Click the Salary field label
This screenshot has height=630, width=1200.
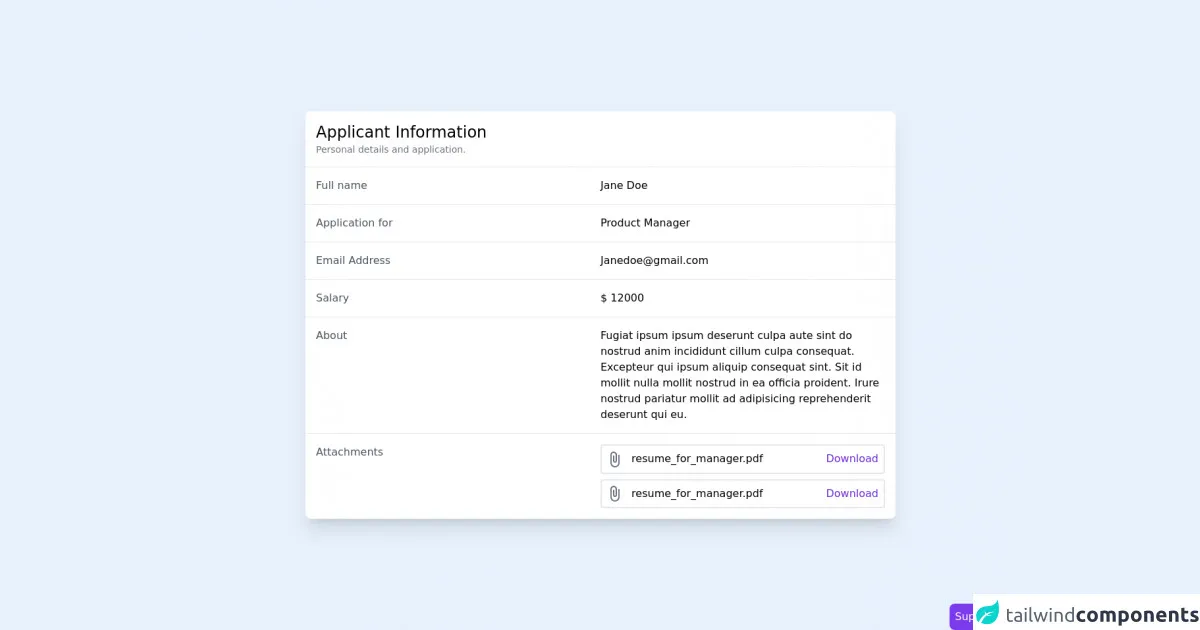(333, 298)
